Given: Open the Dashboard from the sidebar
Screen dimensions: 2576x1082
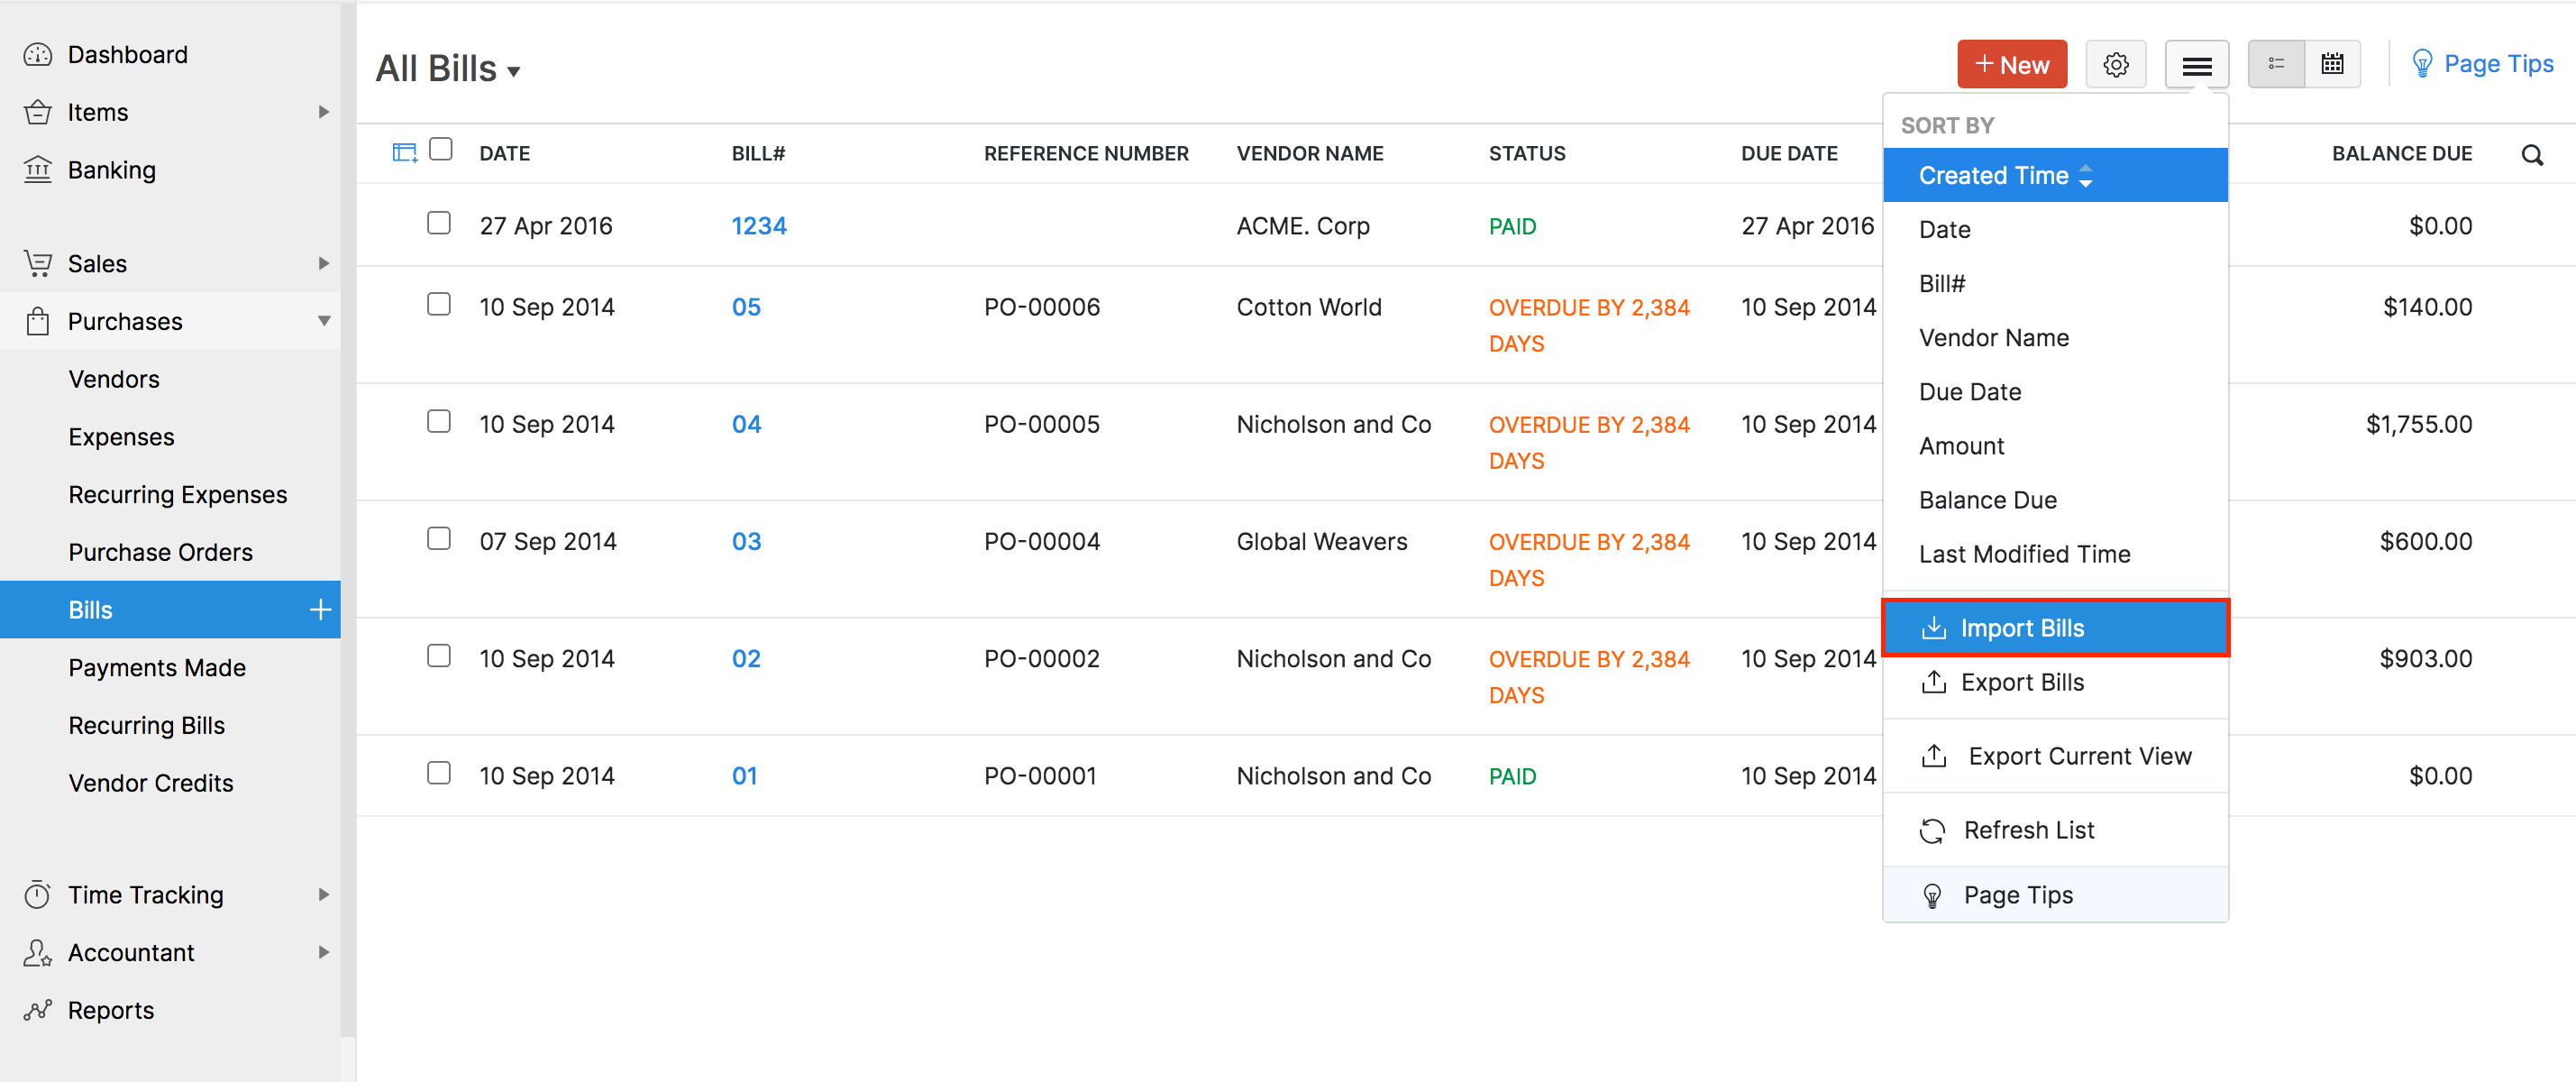Looking at the screenshot, I should [127, 54].
